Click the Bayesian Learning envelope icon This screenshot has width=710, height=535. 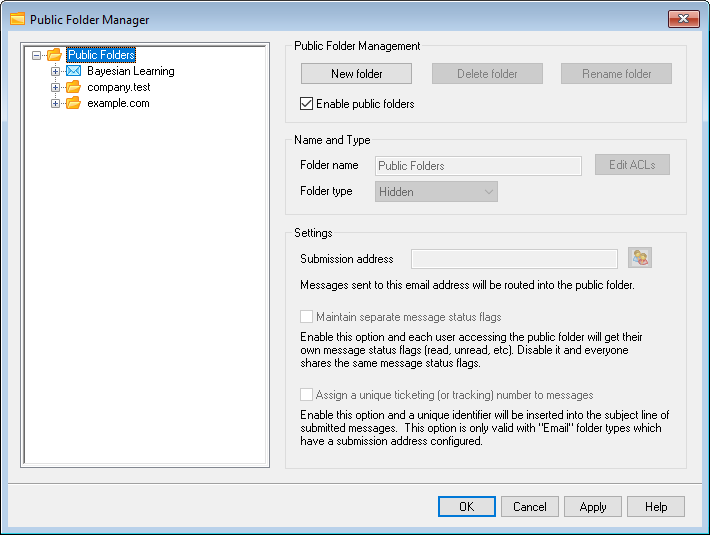tap(73, 71)
